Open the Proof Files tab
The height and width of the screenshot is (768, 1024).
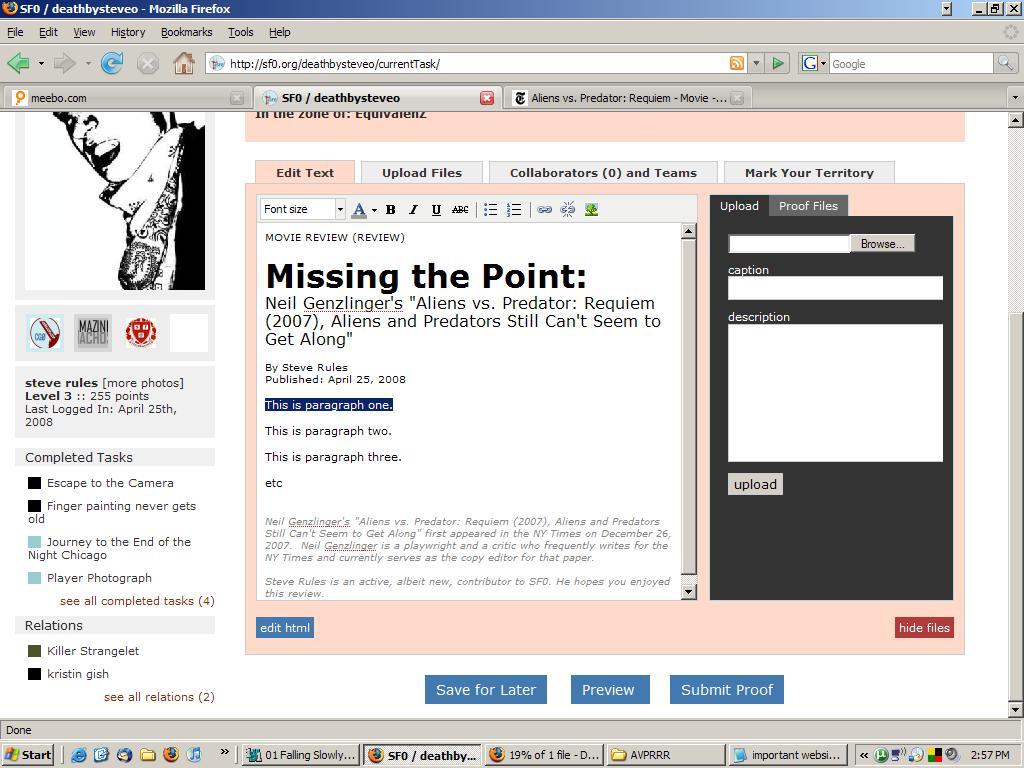(x=808, y=206)
